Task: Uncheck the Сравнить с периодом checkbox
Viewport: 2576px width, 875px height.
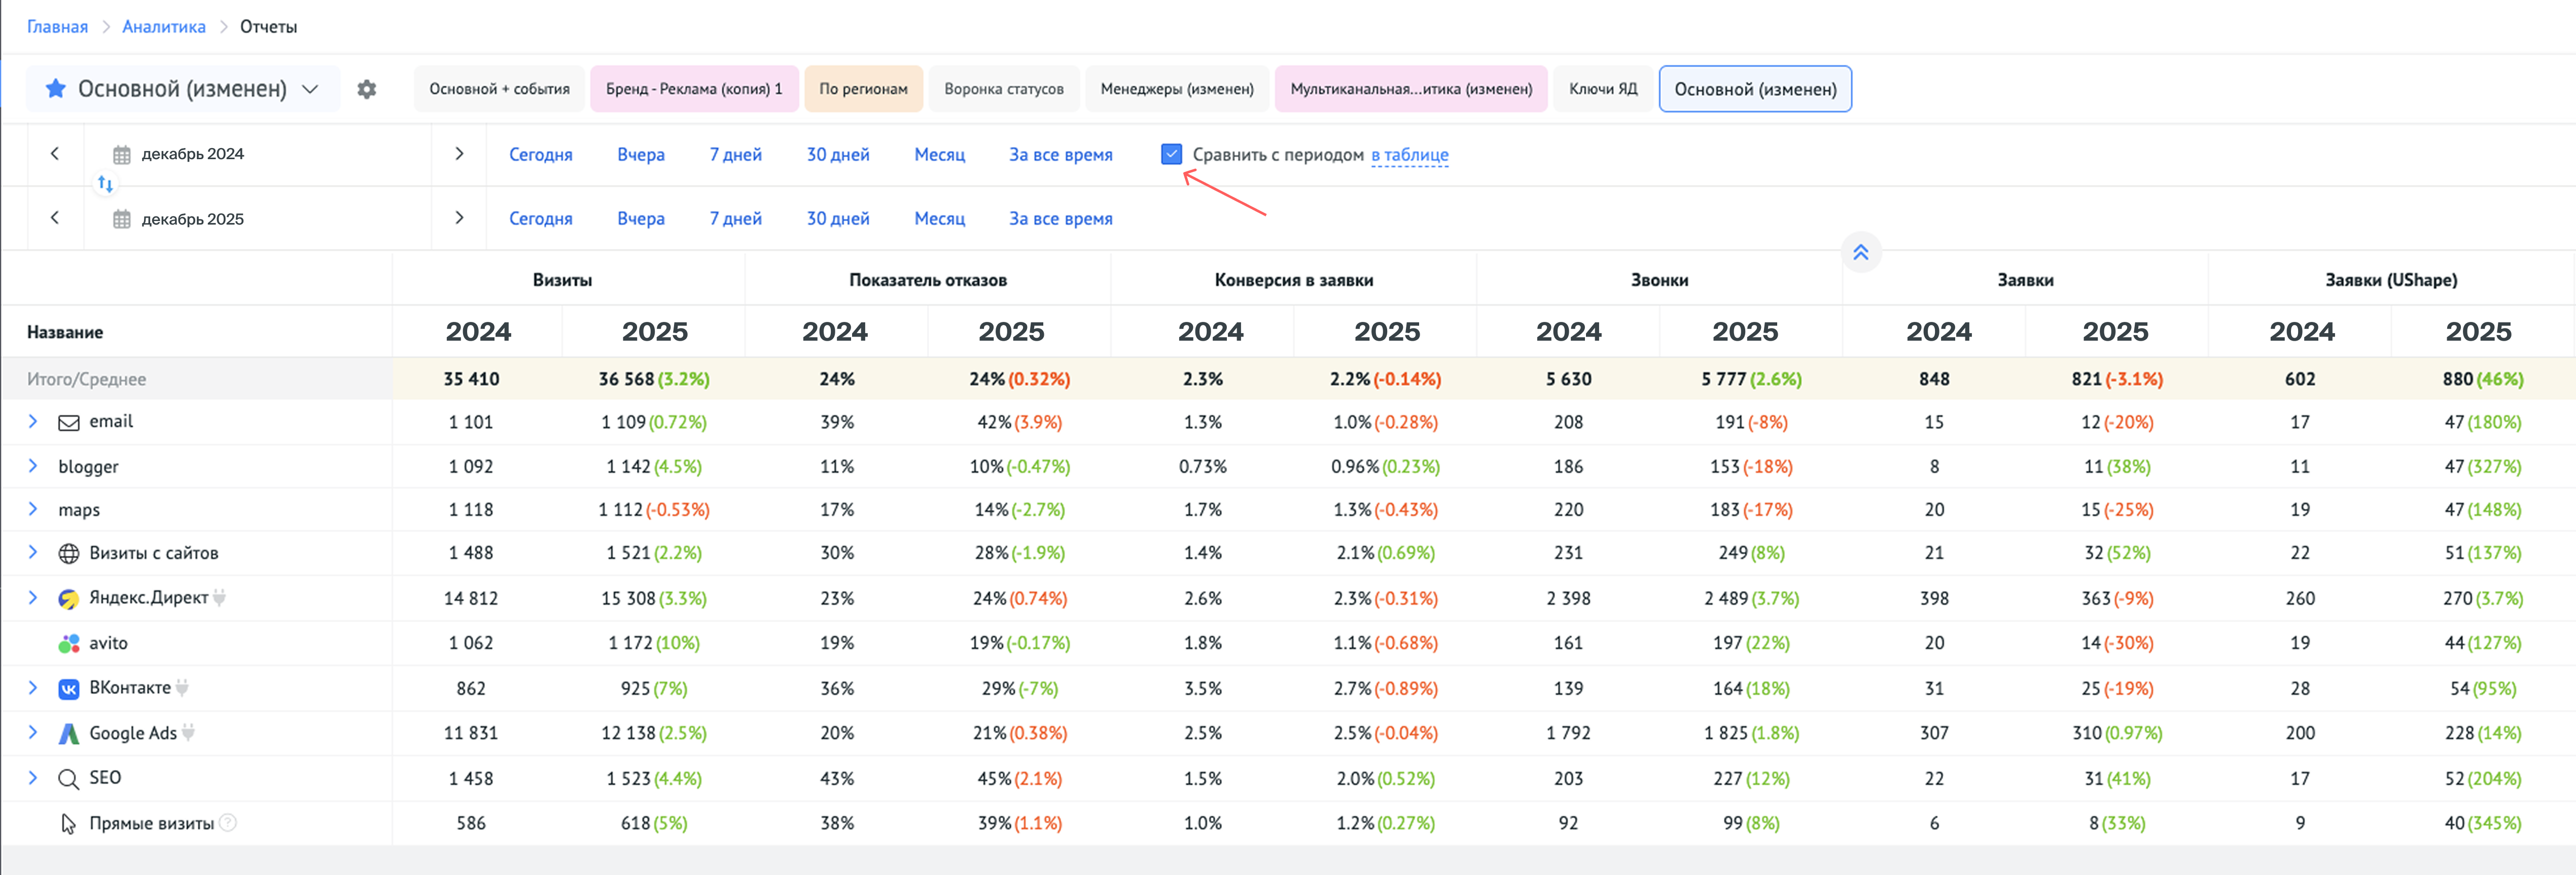Action: pos(1171,154)
